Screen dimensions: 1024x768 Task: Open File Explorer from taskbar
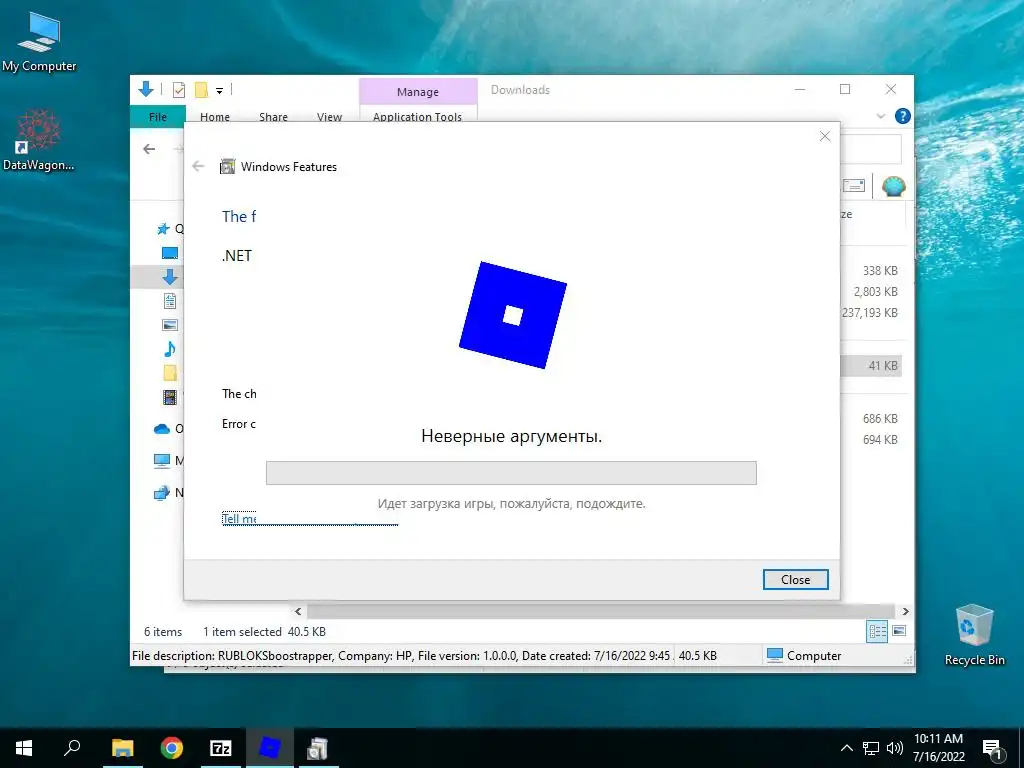tap(122, 748)
